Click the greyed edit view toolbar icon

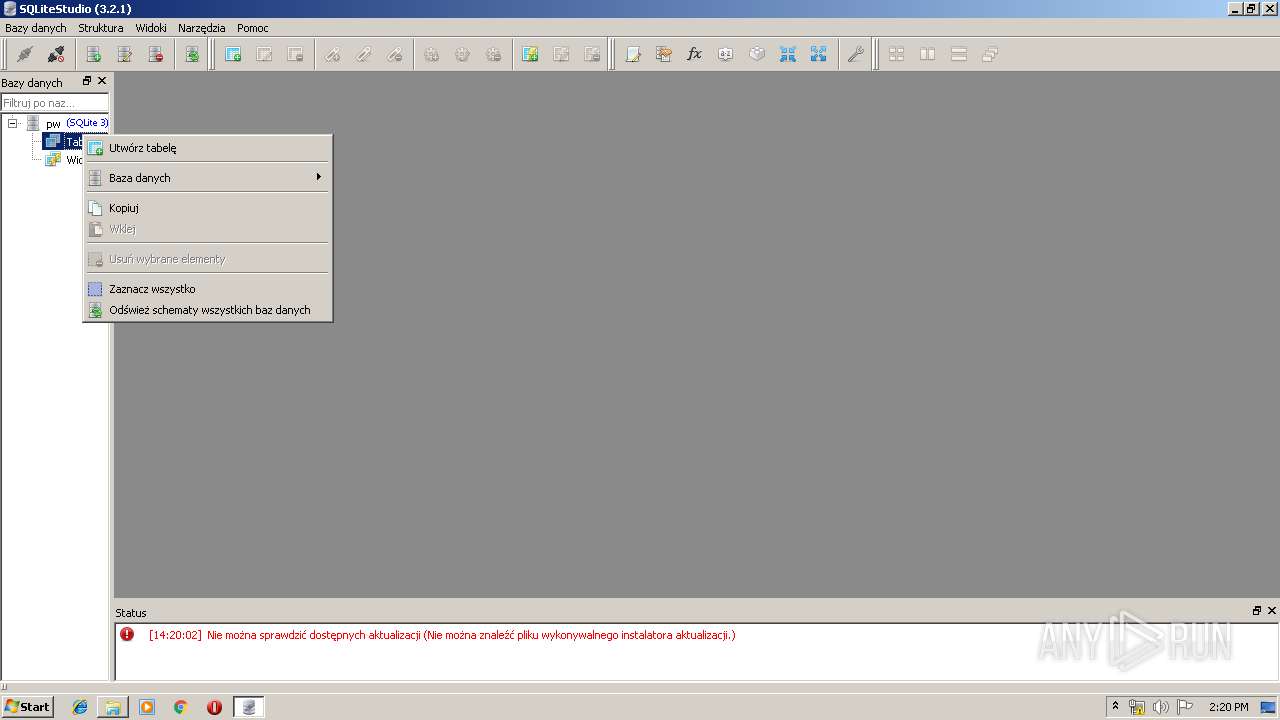pos(561,55)
